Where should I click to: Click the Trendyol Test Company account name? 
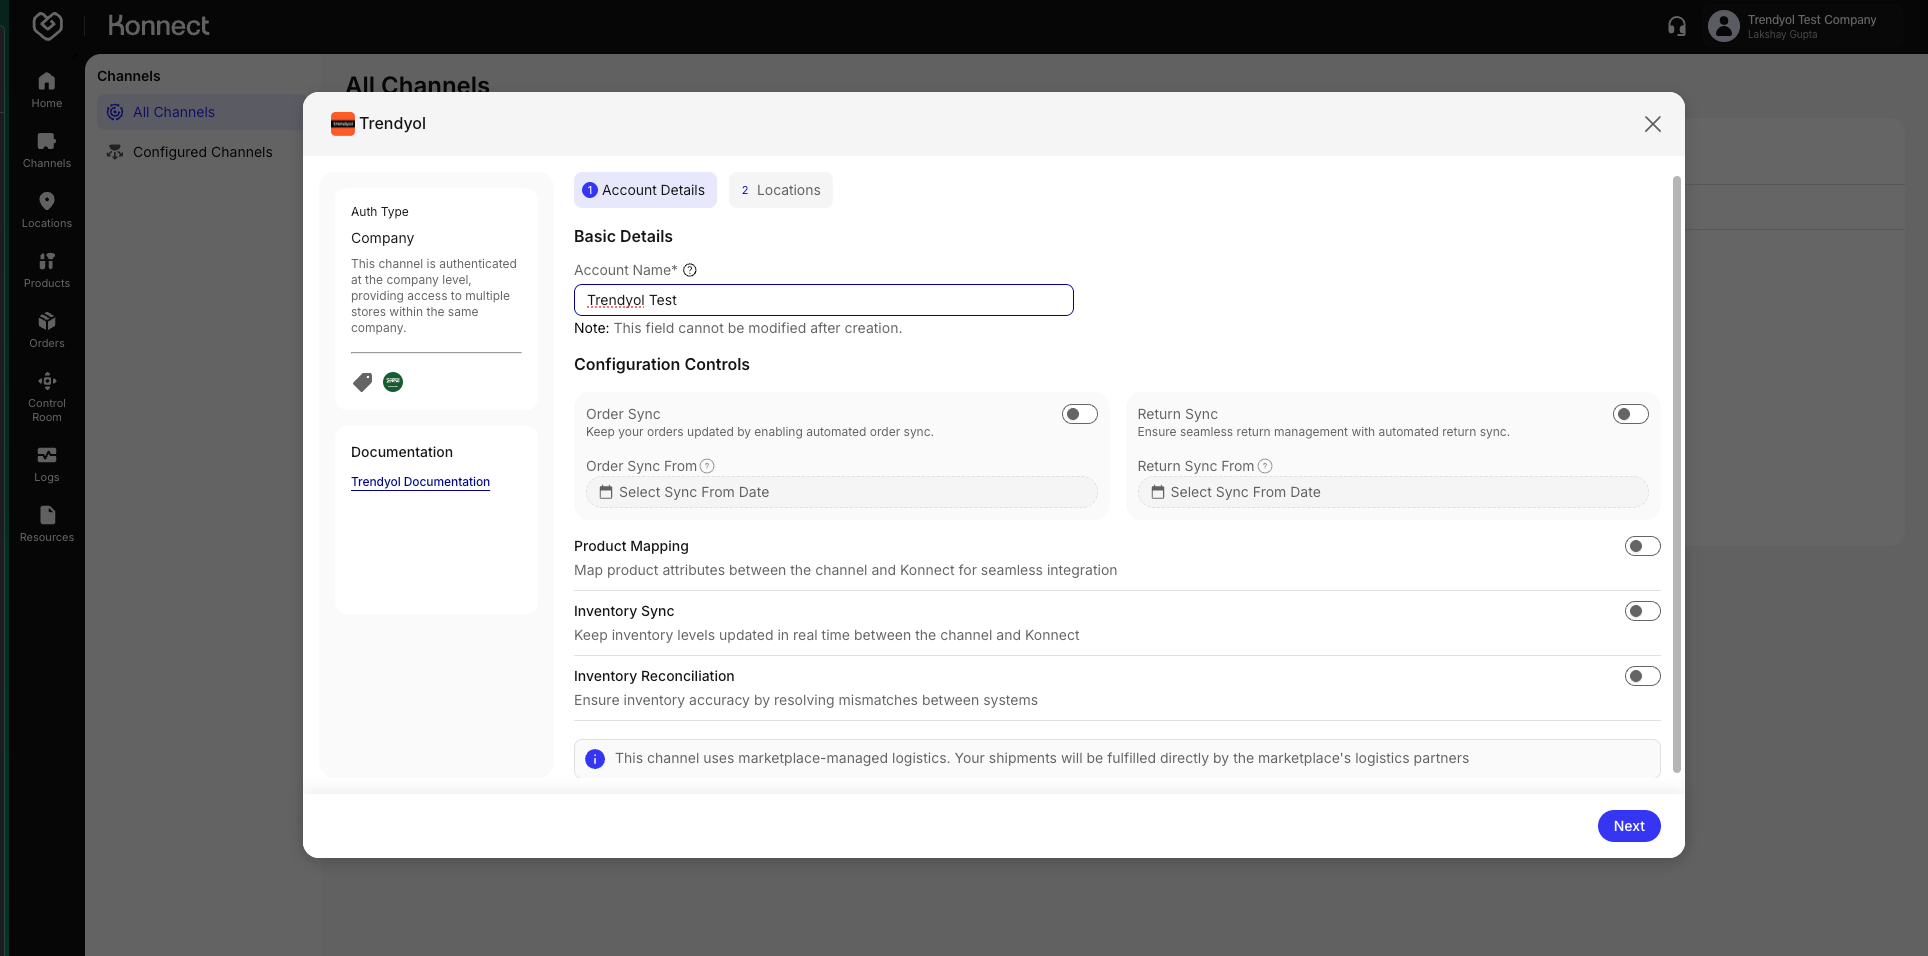[x=1811, y=20]
